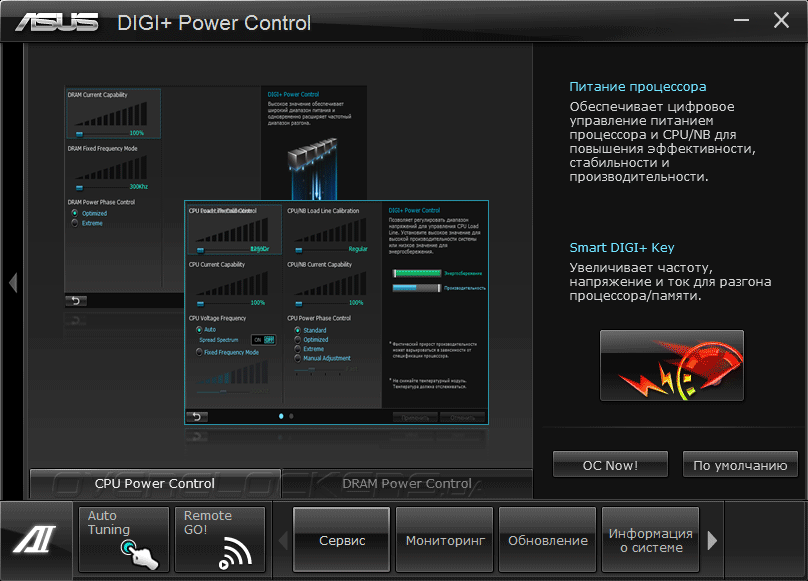Viewport: 808px width, 581px height.
Task: Activate the Smart DIGI+ Key speedometer button
Action: pos(671,366)
